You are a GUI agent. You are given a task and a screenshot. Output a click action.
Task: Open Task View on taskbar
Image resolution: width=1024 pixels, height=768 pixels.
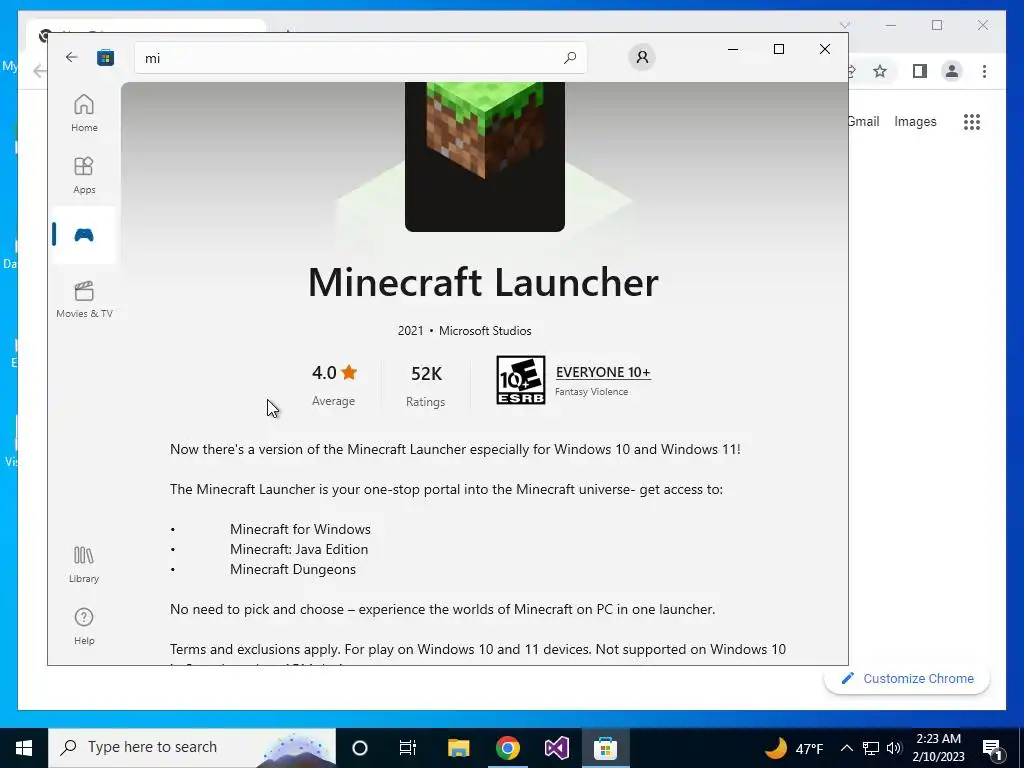408,748
